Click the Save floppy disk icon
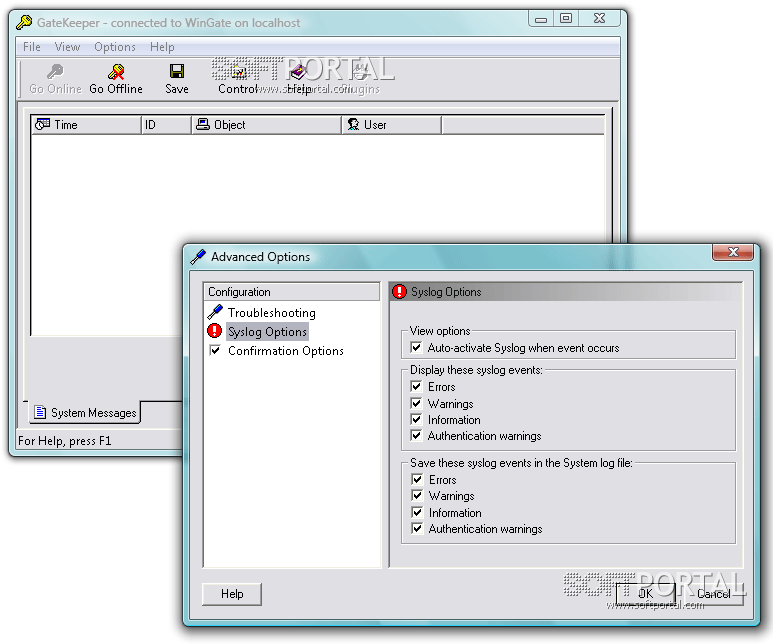Screen dimensions: 773x644 pyautogui.click(x=176, y=71)
